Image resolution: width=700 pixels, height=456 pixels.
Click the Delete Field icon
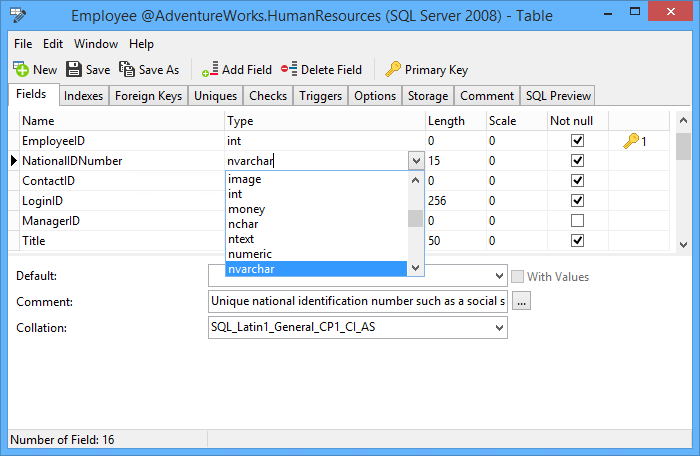point(289,69)
